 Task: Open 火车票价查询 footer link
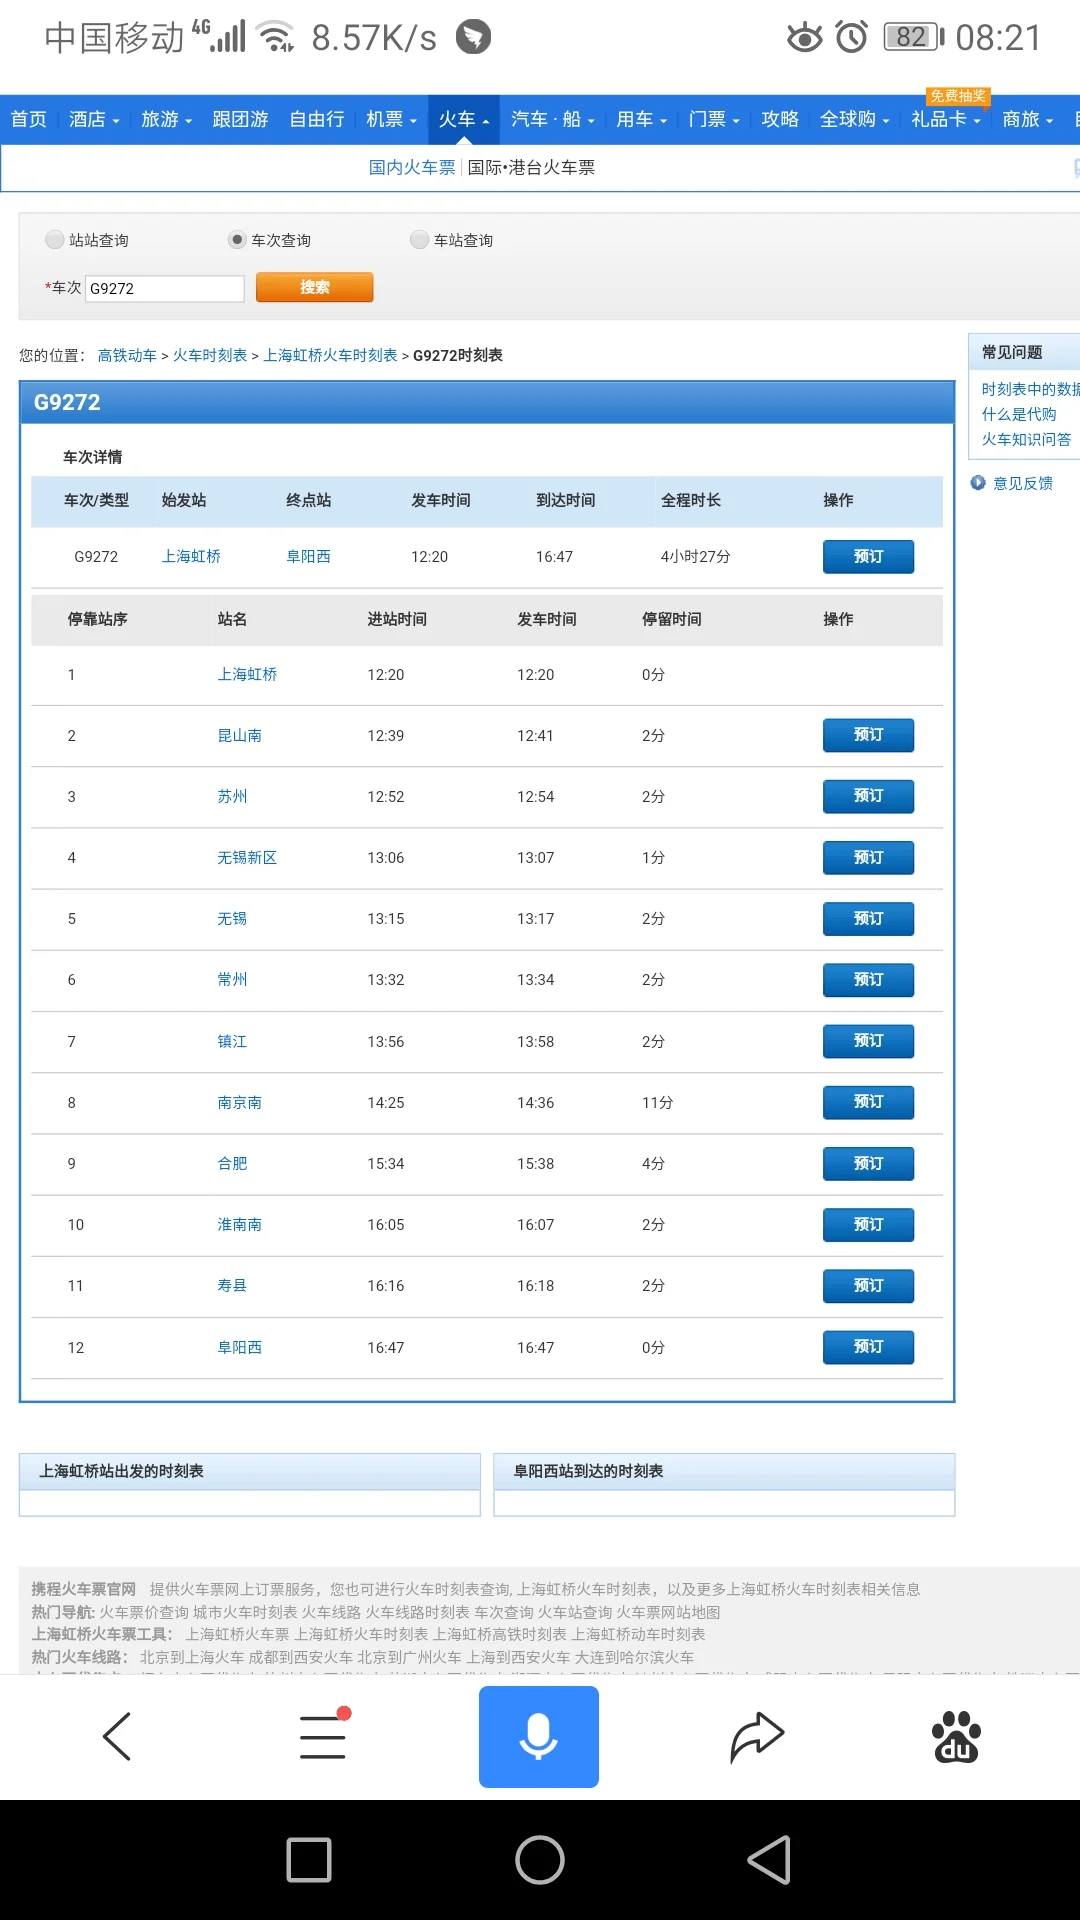144,1612
